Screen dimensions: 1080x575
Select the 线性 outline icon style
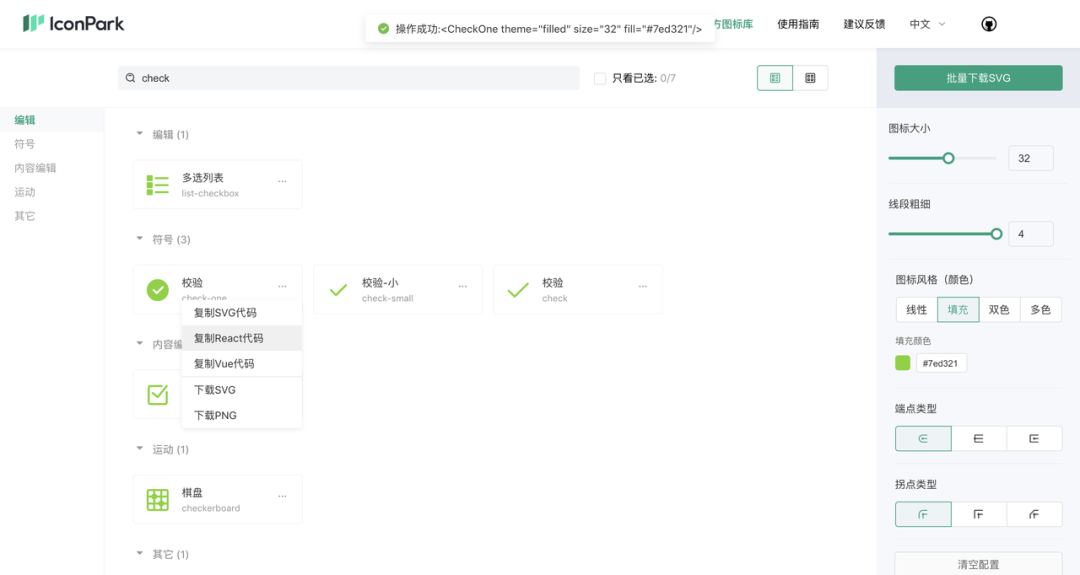tap(917, 310)
